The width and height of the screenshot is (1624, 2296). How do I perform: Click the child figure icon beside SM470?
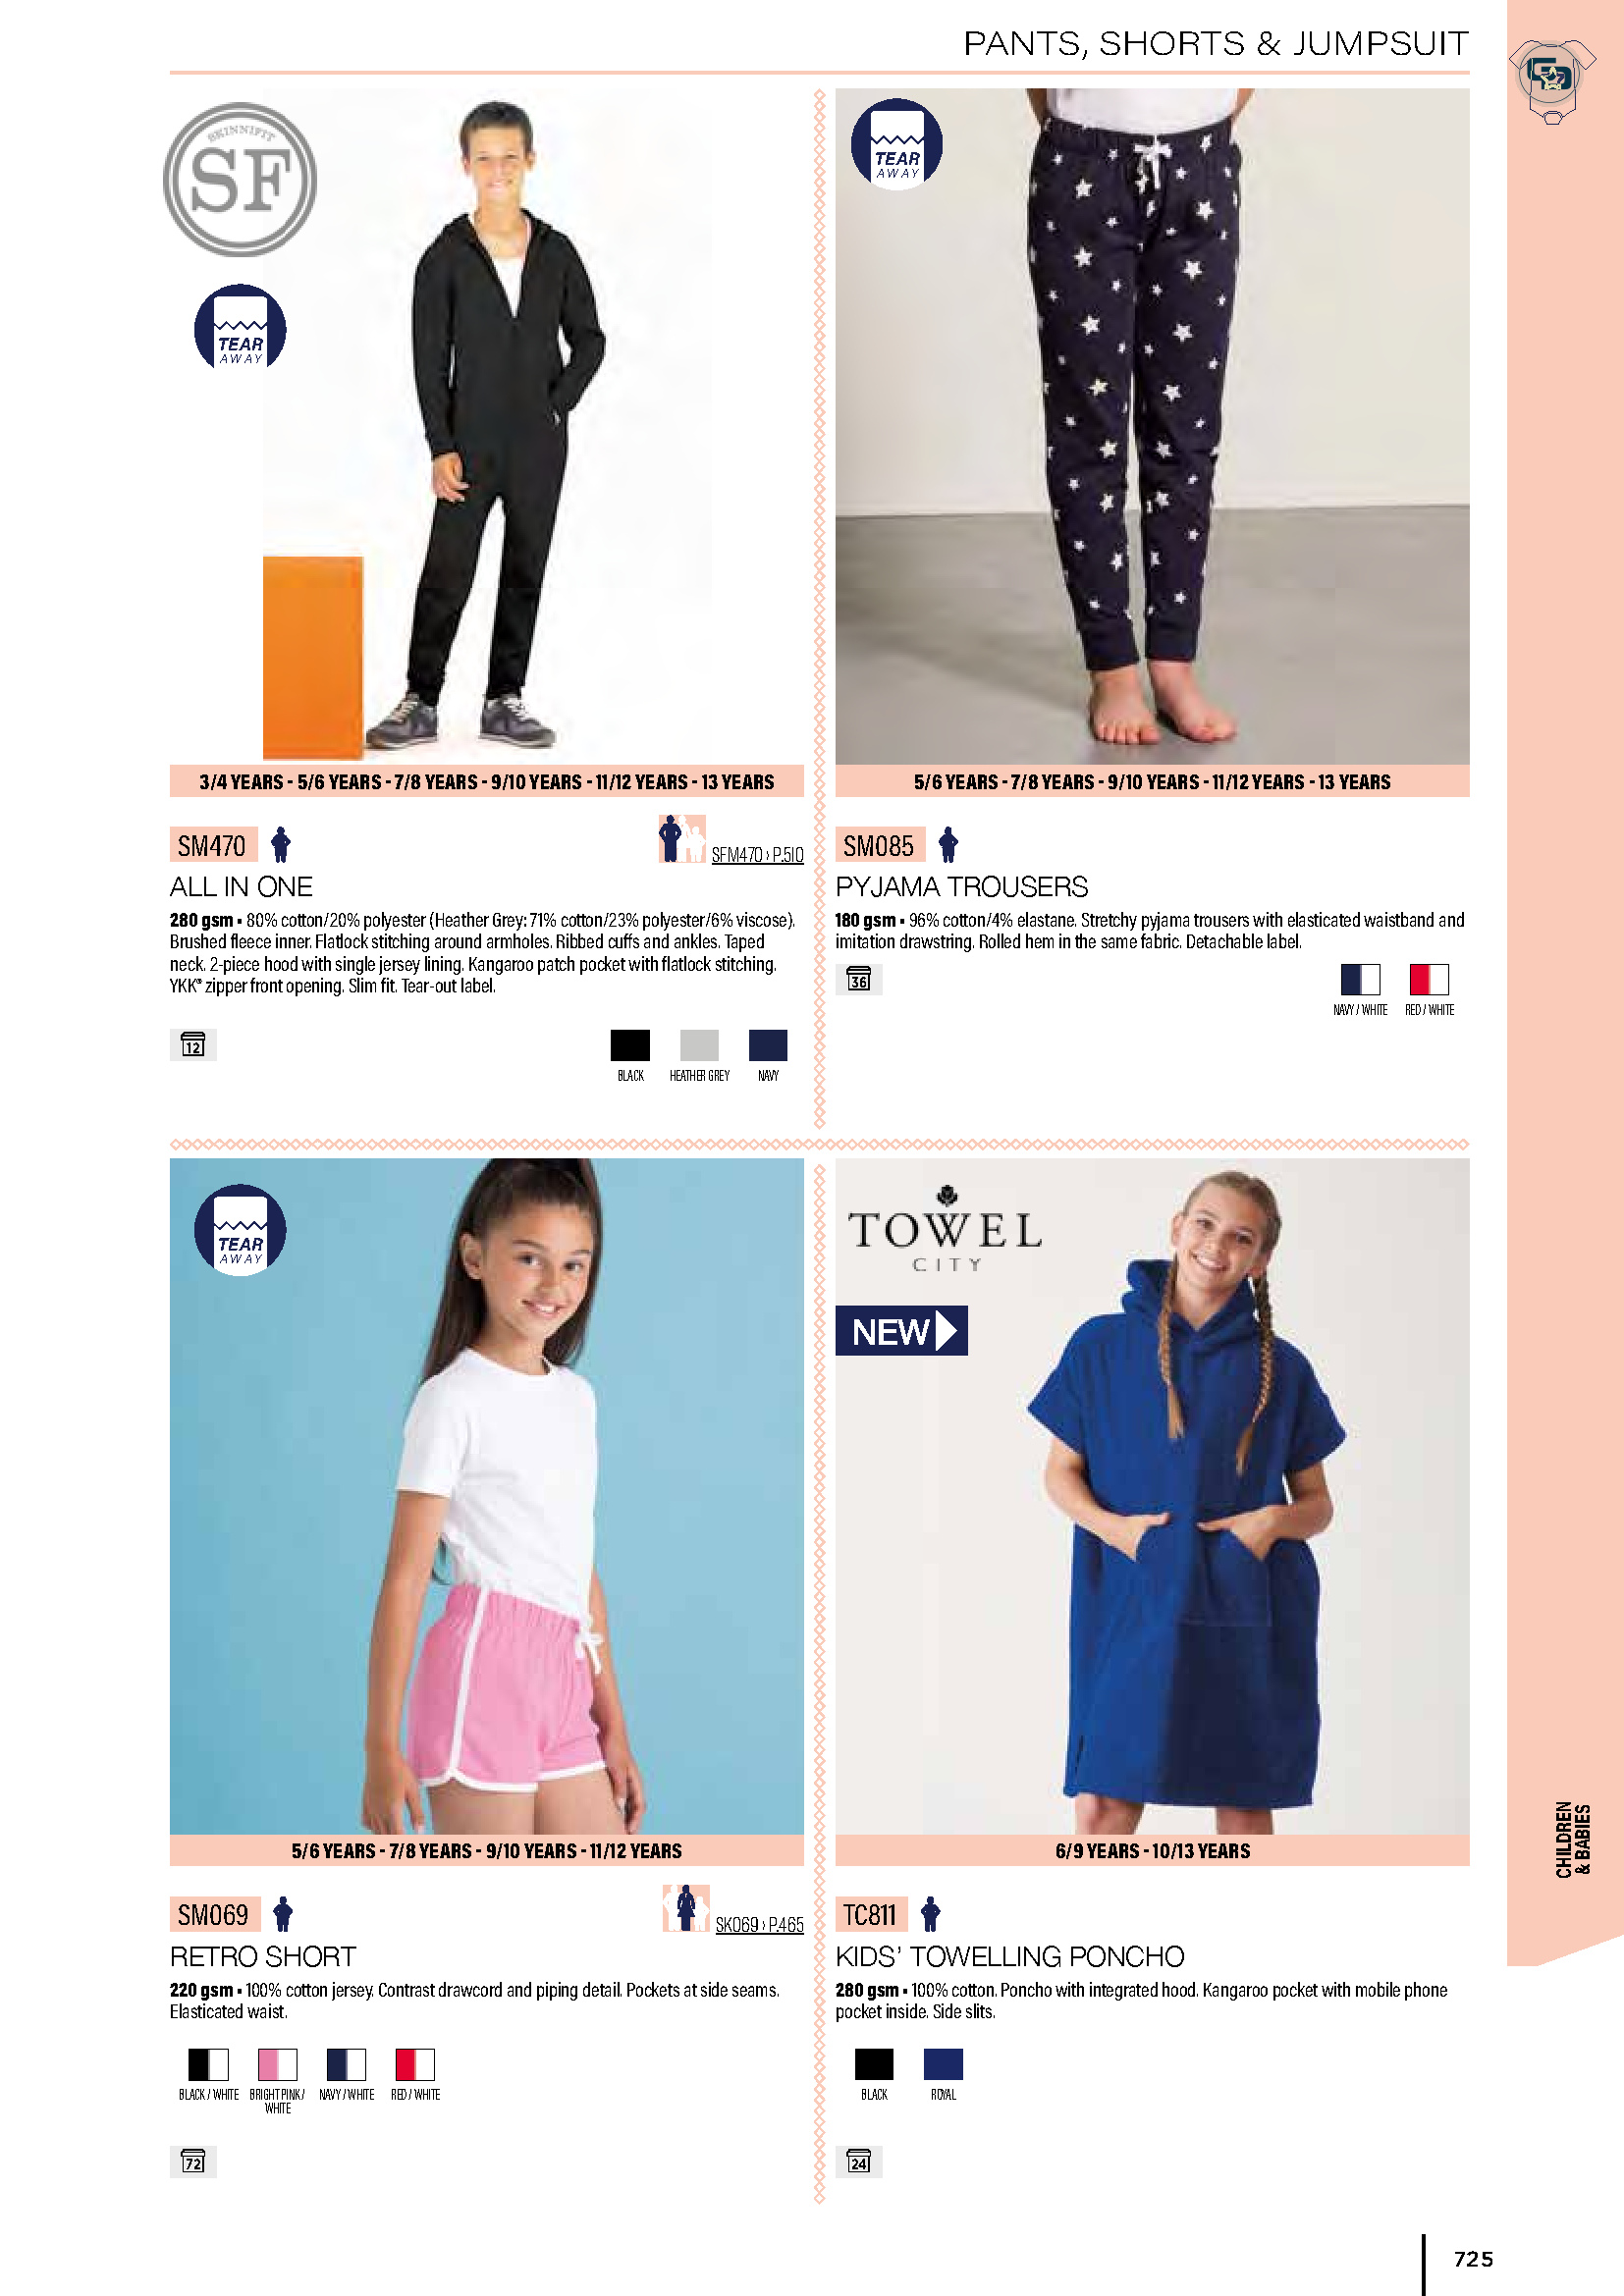pos(281,844)
